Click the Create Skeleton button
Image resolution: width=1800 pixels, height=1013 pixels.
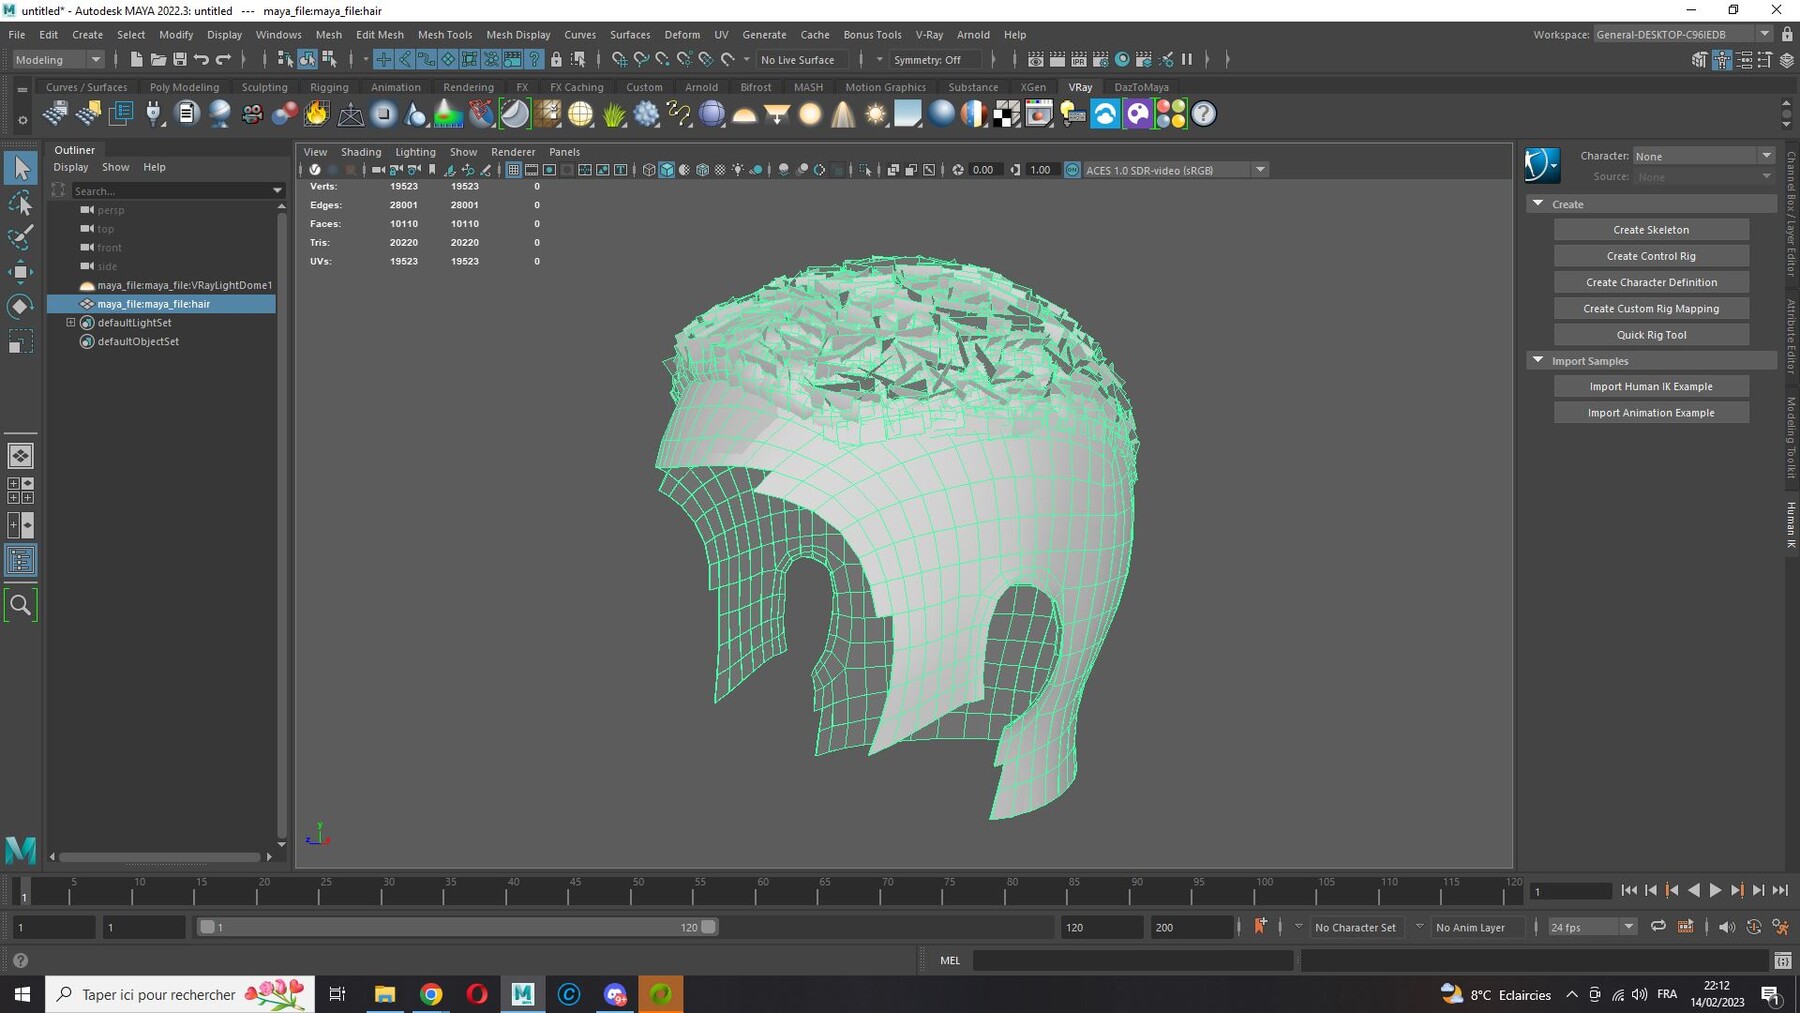[1651, 230]
